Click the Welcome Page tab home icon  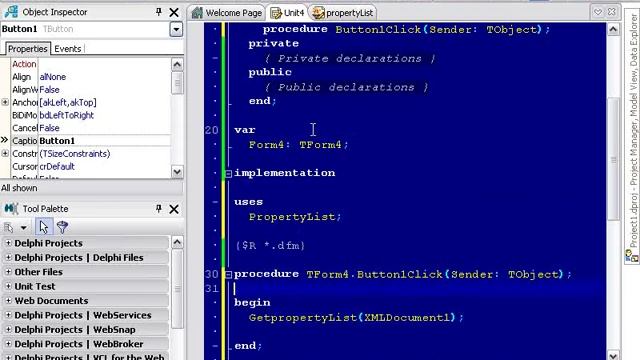(x=197, y=13)
